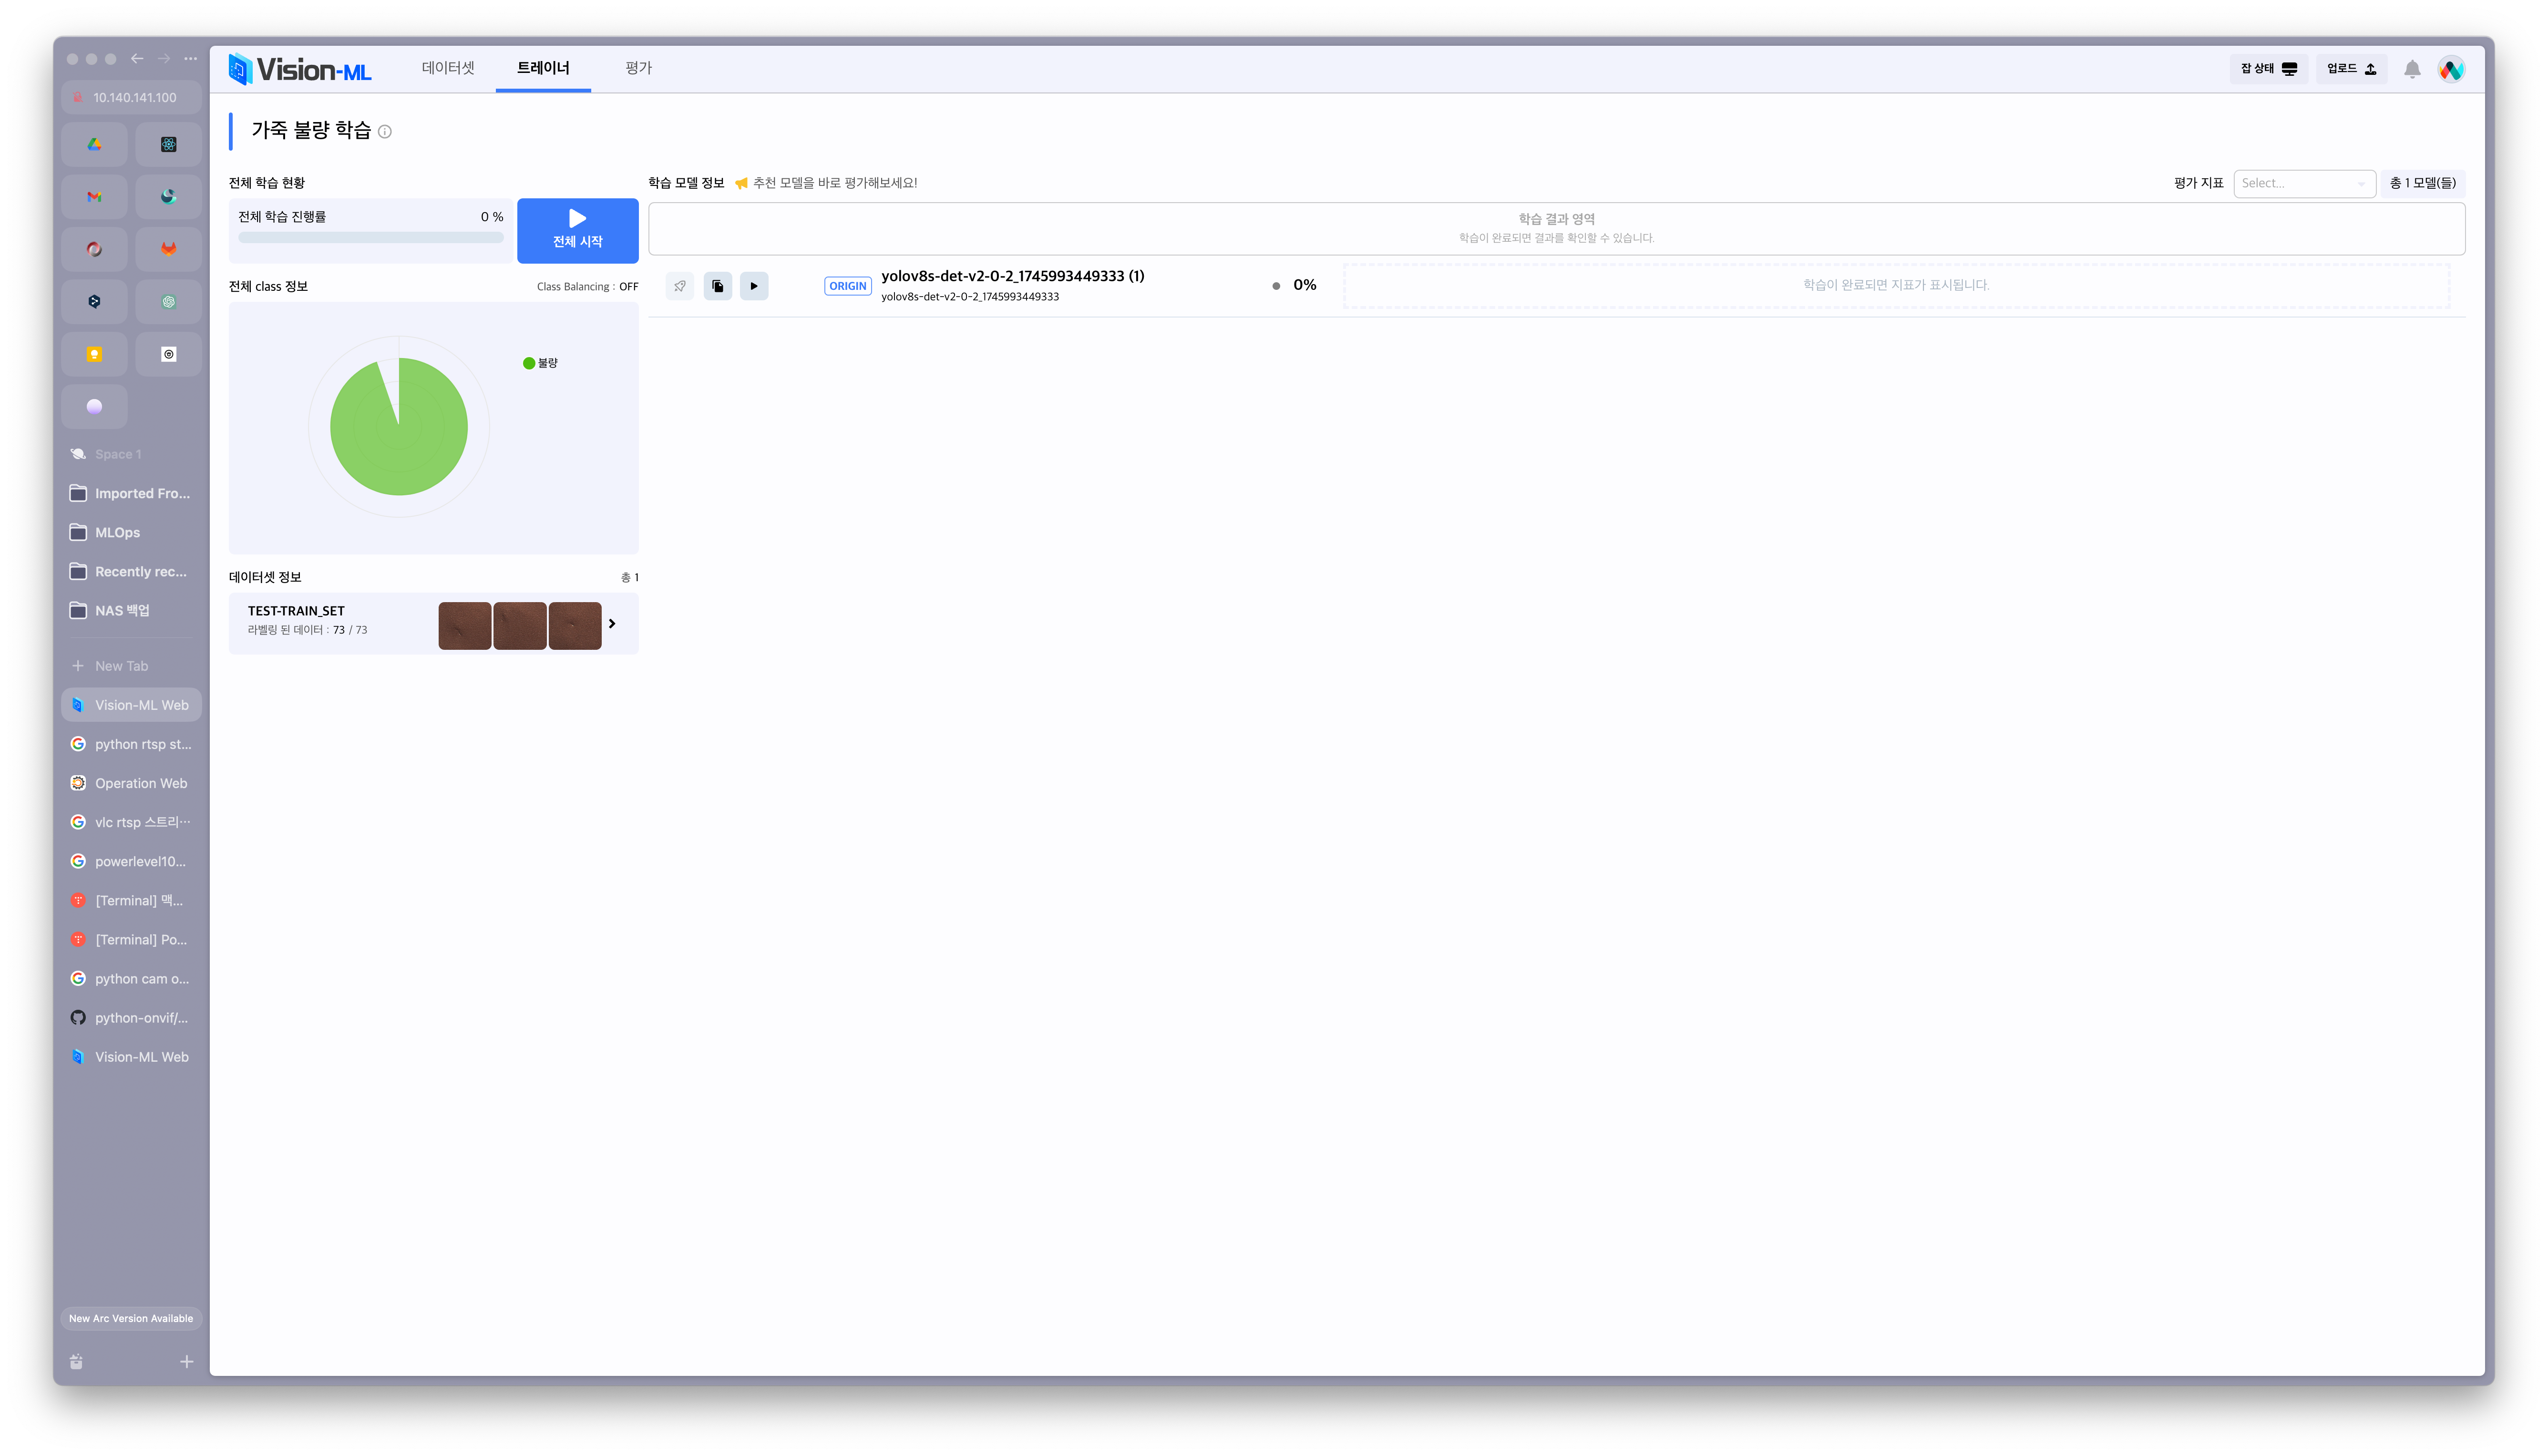Click the info icon next to 가죽 불량 학습
The height and width of the screenshot is (1456, 2548).
(385, 132)
